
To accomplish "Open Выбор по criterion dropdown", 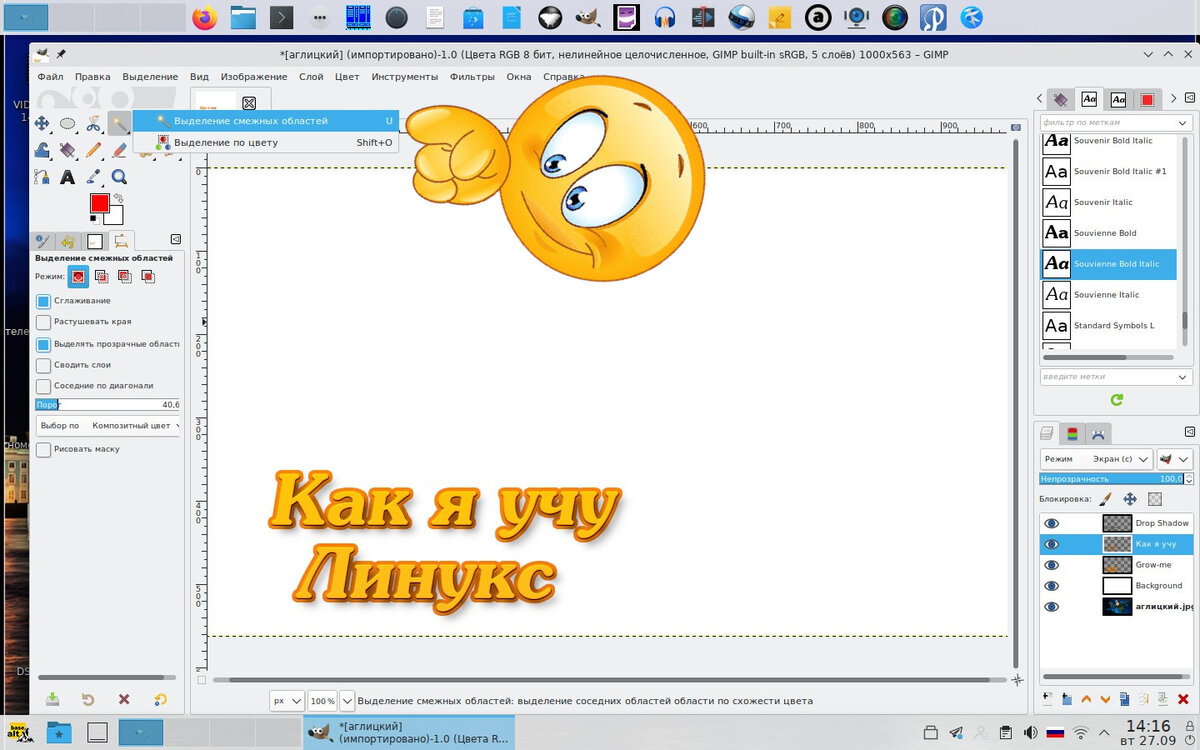I will (x=108, y=426).
